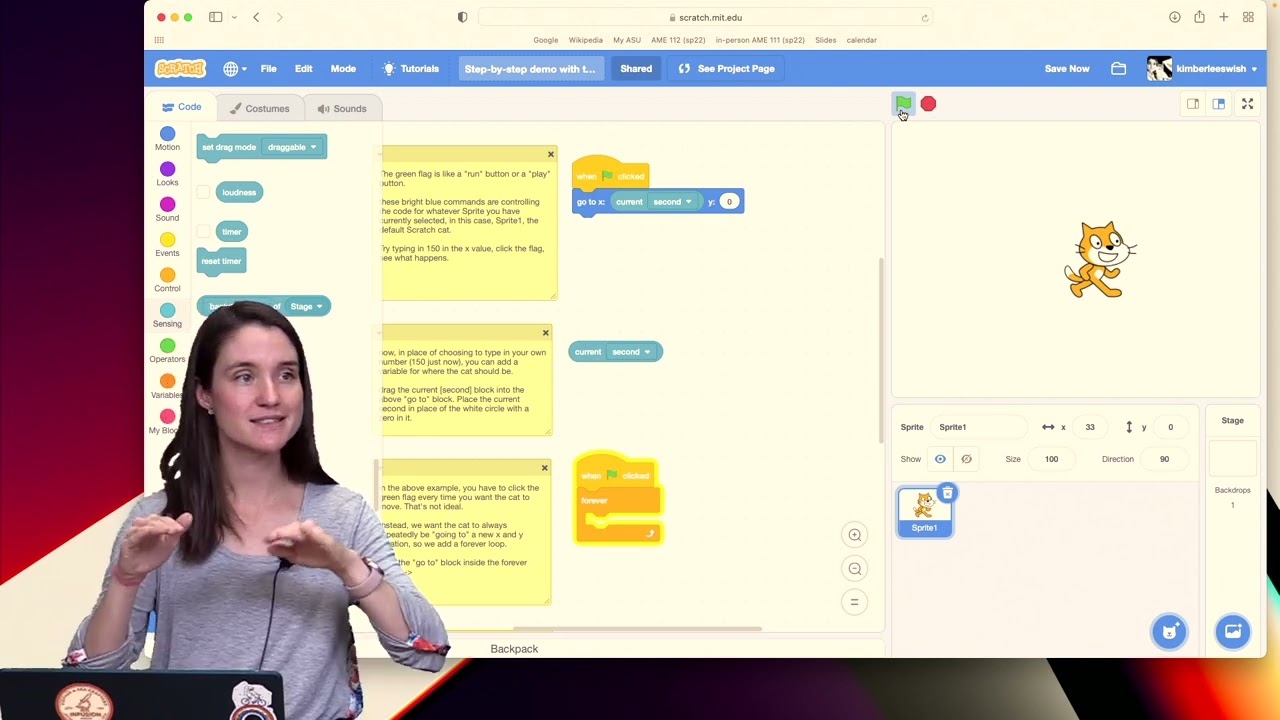Click See Project Page

point(727,69)
